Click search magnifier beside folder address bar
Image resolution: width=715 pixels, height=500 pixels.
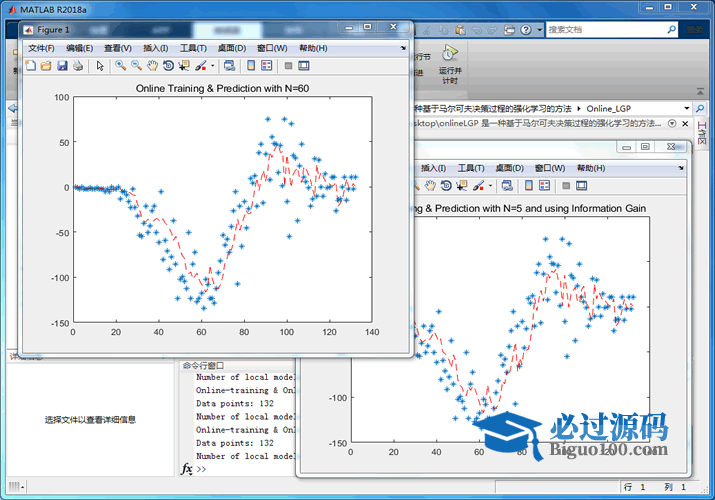(x=699, y=108)
